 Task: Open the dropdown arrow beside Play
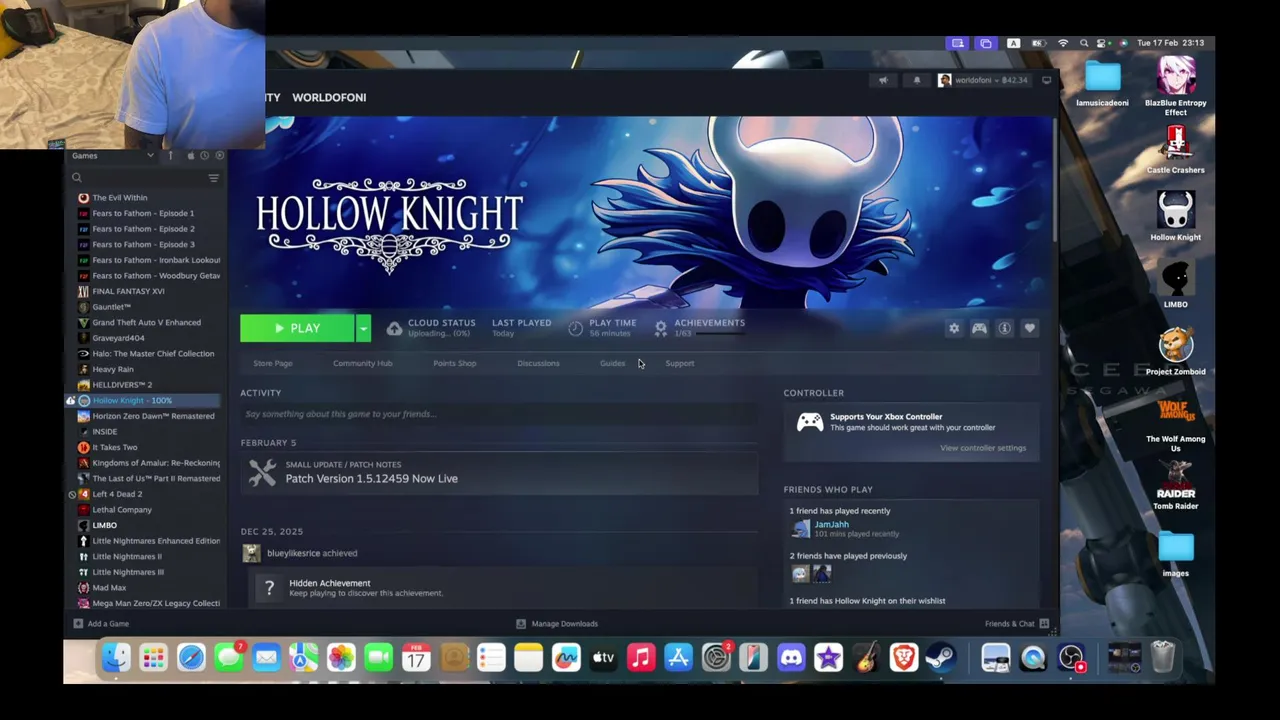tap(363, 328)
